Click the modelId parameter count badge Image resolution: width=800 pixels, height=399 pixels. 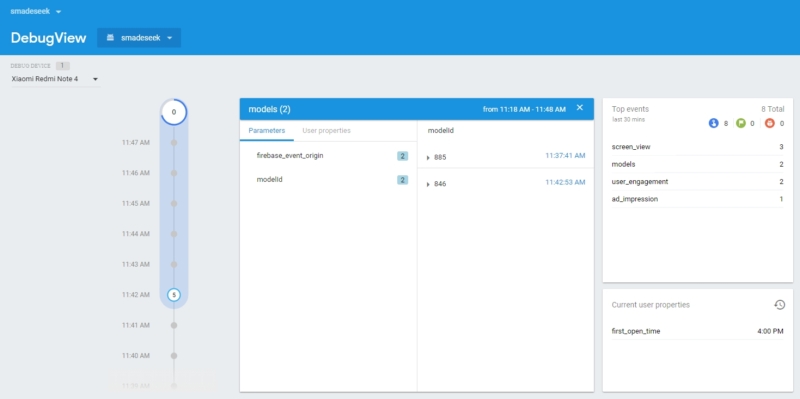point(403,180)
